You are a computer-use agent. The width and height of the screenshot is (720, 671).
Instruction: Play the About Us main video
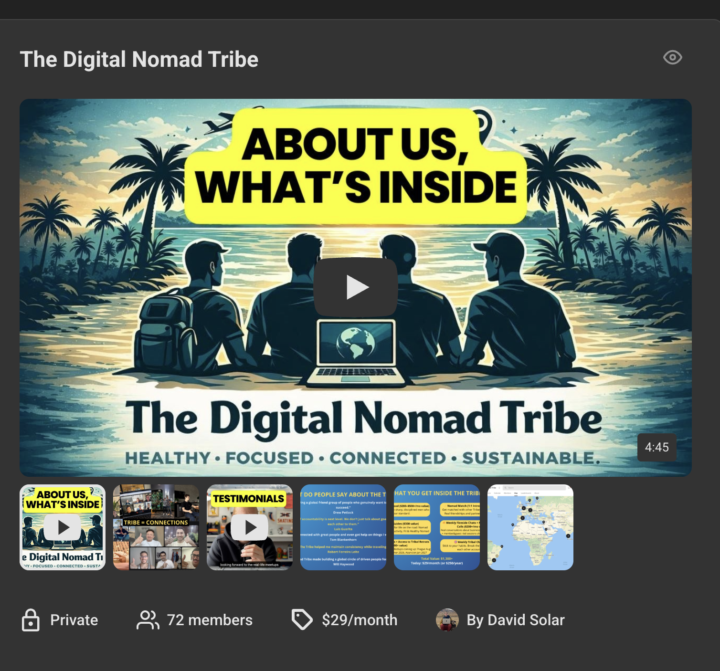[x=356, y=287]
